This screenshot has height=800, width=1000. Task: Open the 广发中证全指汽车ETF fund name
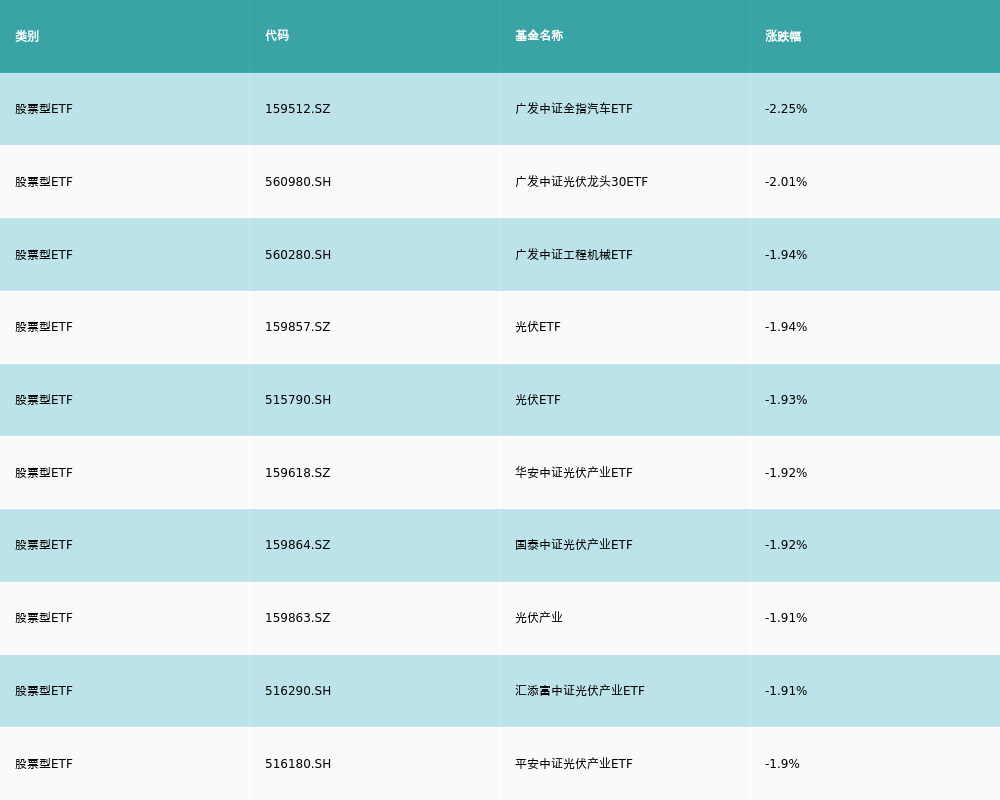coord(573,109)
